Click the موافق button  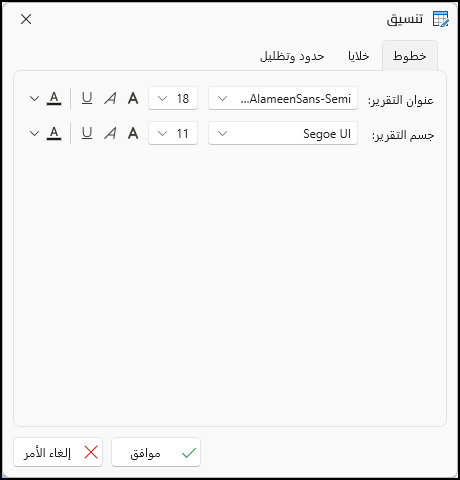[156, 452]
